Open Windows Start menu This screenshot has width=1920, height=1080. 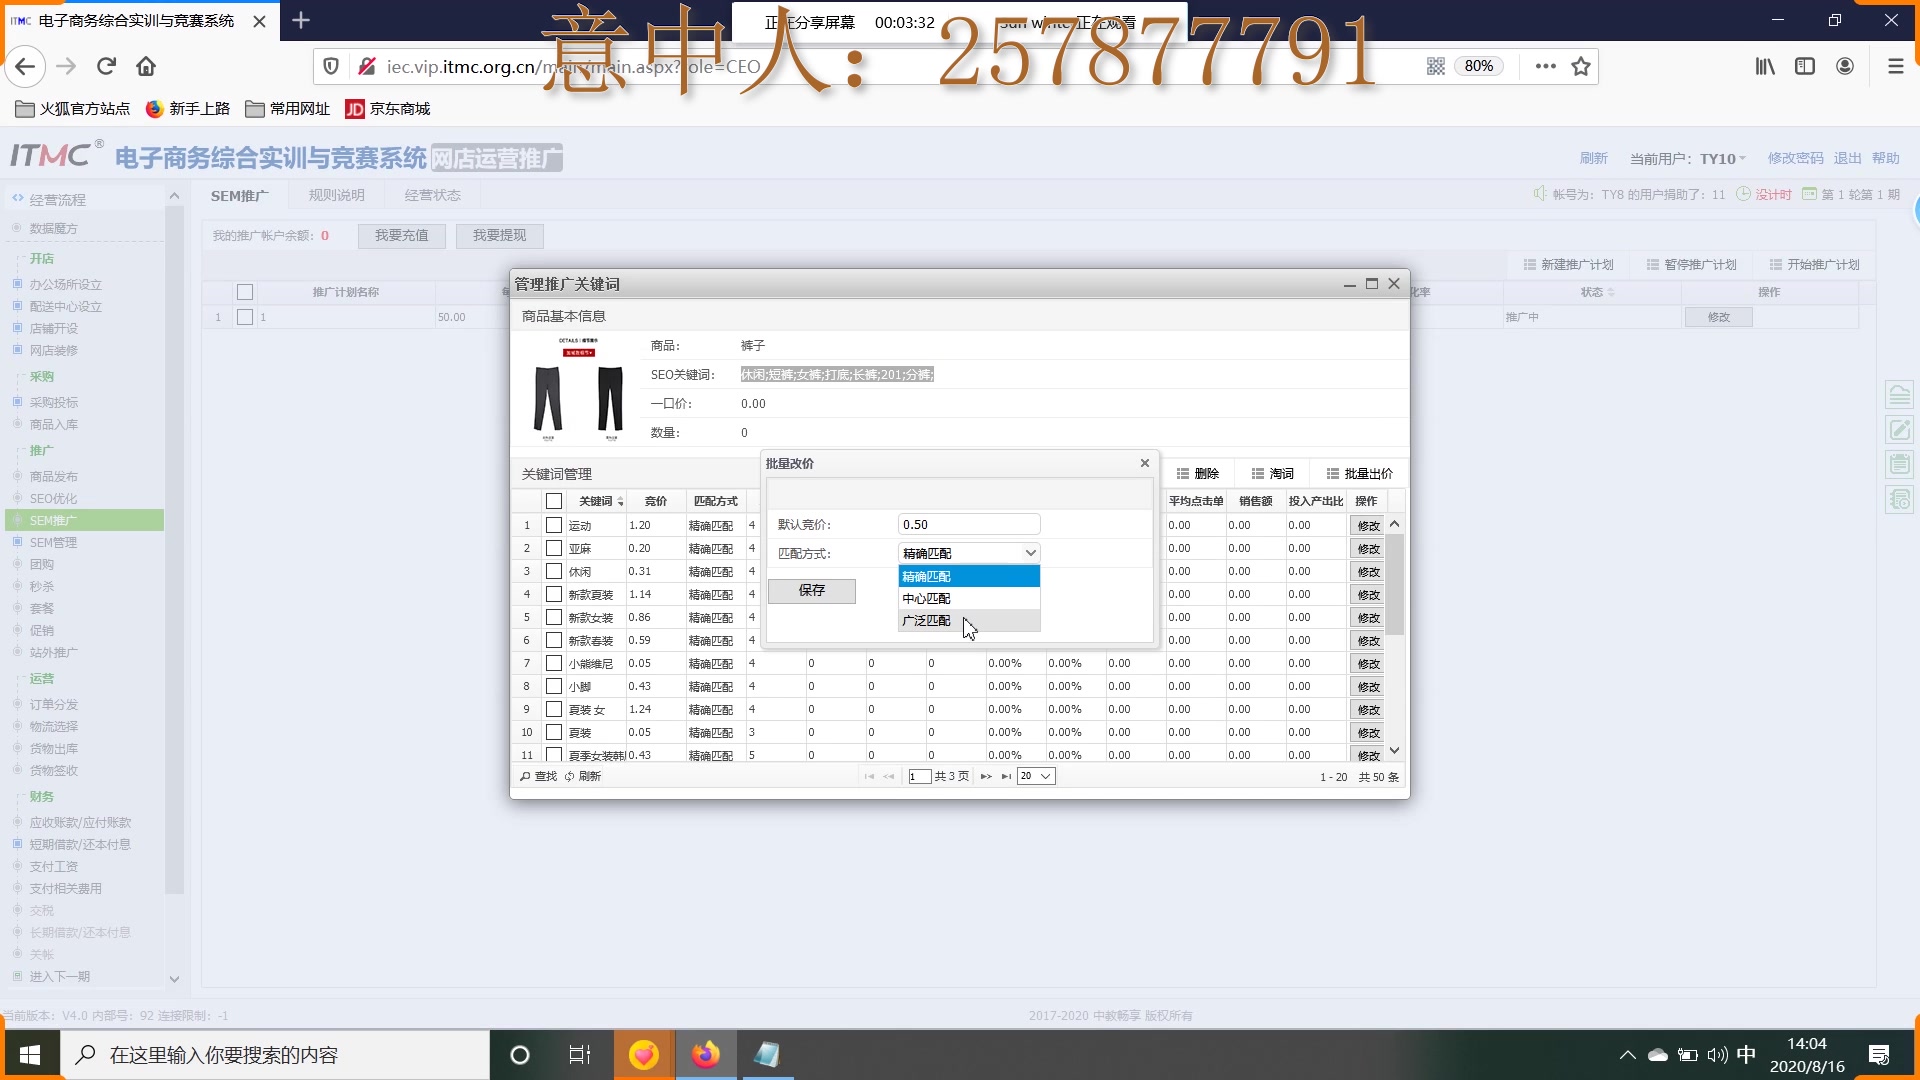coord(30,1055)
